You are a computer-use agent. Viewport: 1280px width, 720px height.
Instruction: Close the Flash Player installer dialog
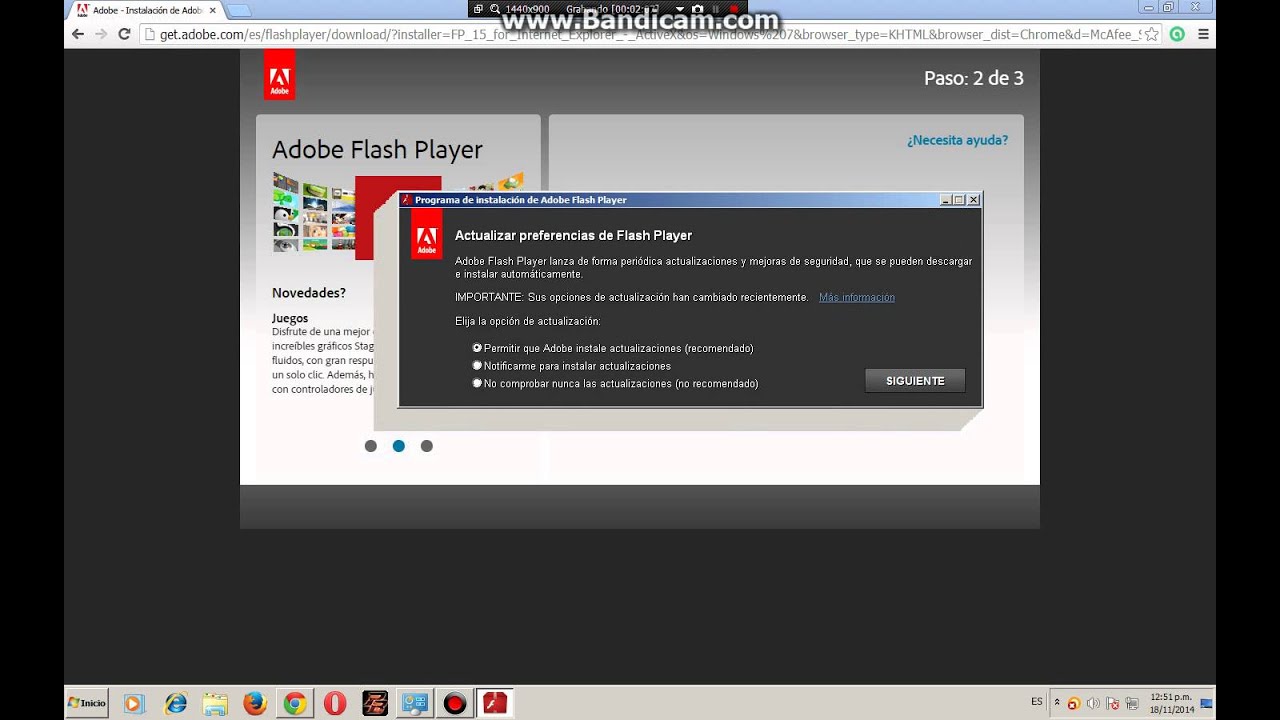(x=974, y=200)
